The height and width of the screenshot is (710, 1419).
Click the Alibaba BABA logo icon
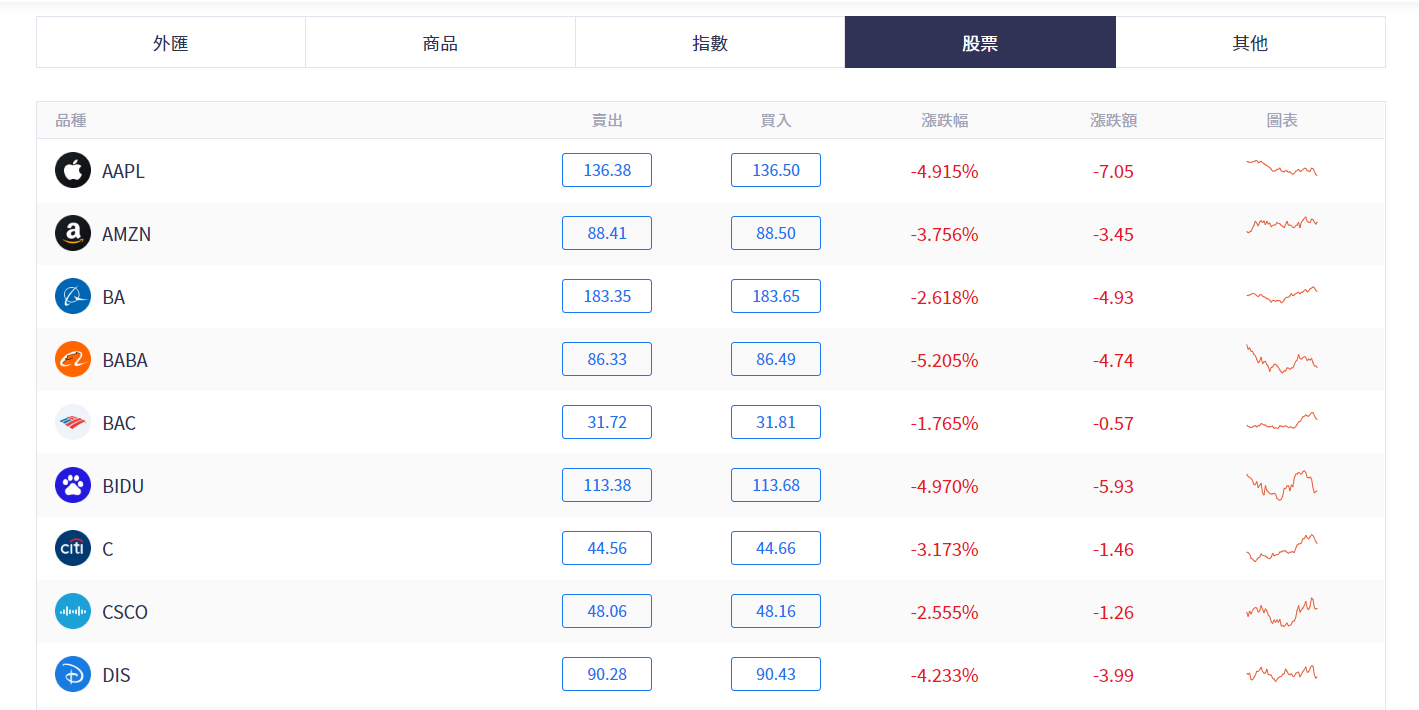[73, 359]
